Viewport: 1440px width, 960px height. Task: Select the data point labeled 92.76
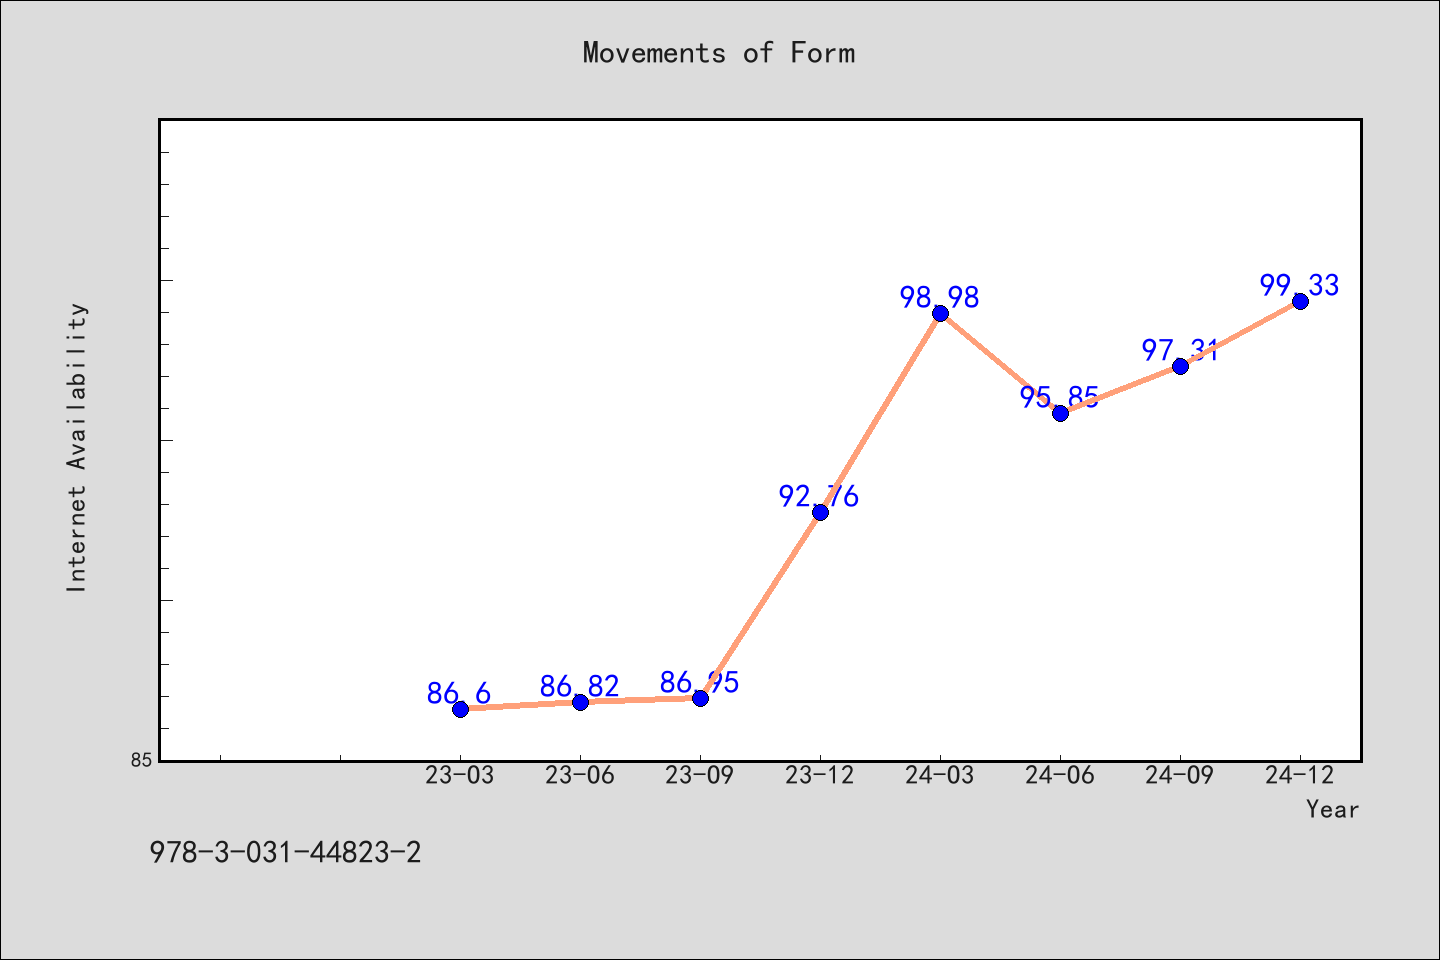(x=820, y=512)
